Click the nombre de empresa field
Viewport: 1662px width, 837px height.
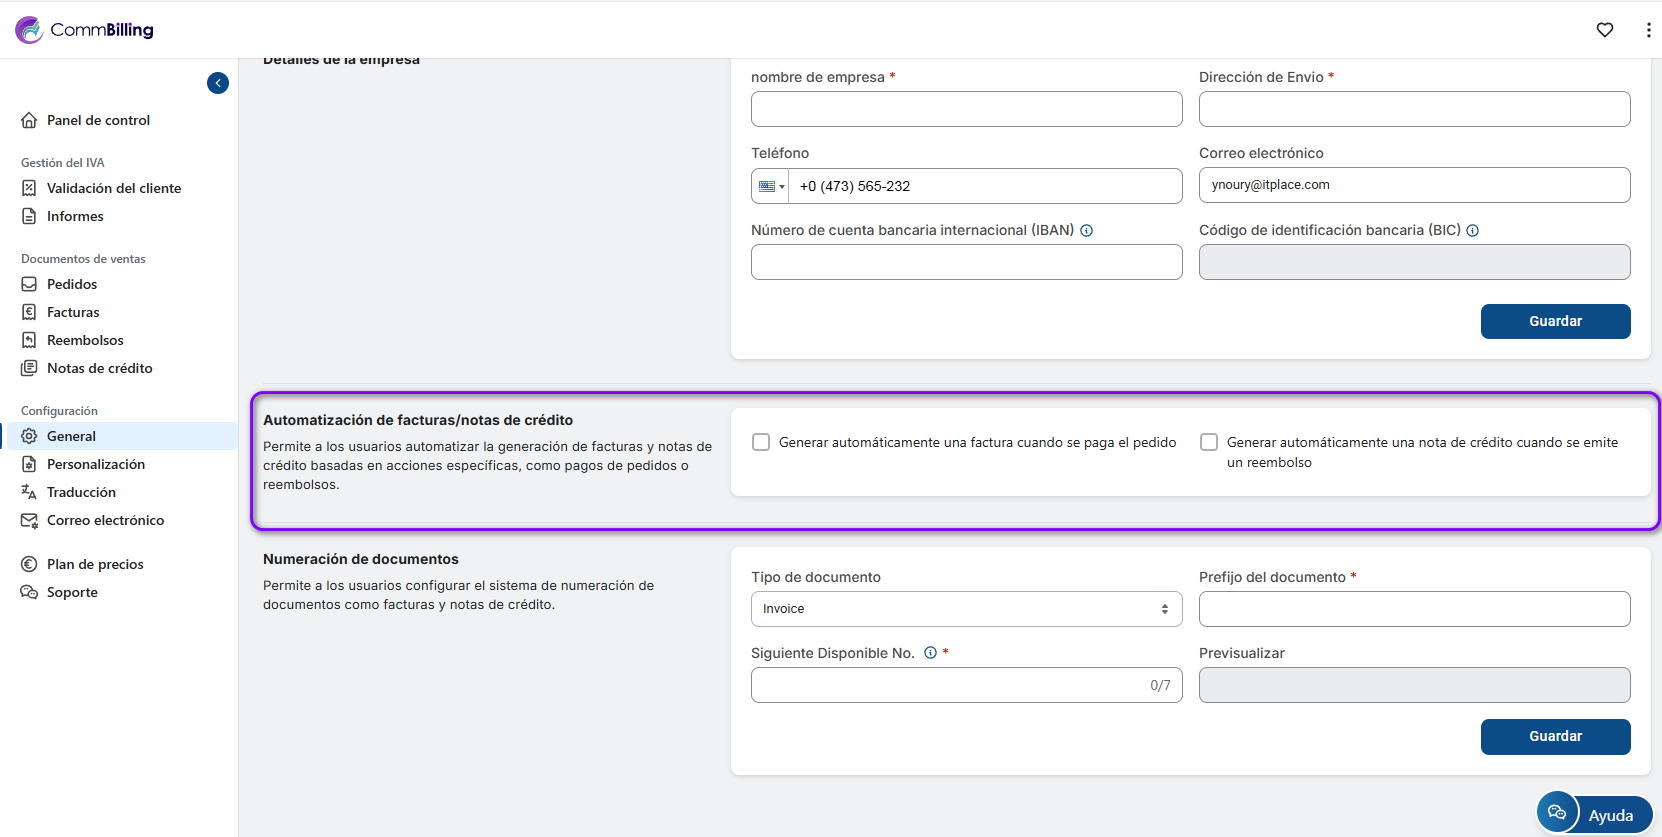(x=966, y=109)
